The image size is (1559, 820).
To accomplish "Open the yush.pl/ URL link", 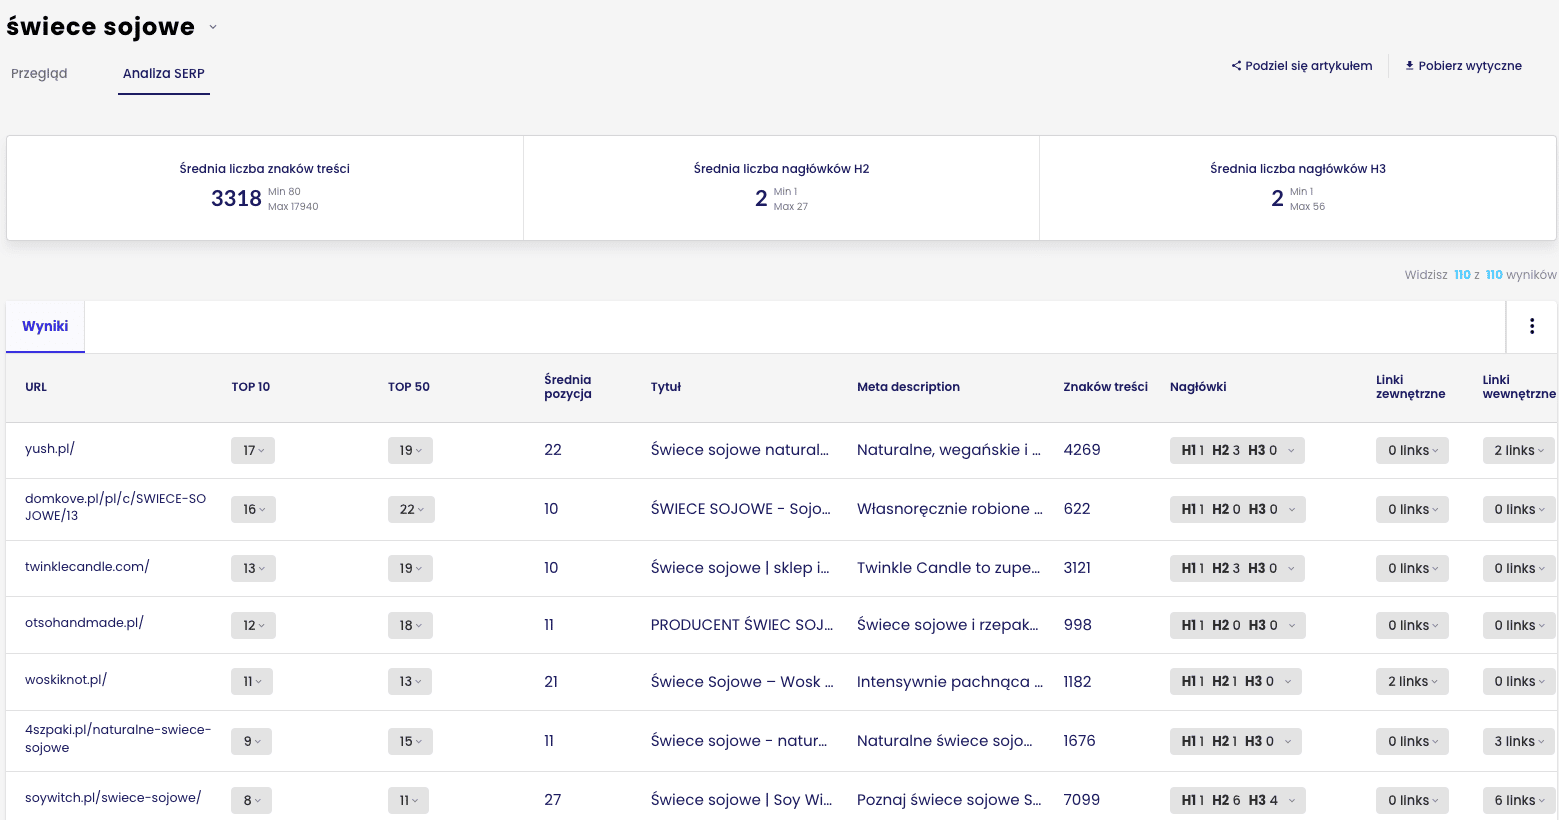I will tap(50, 449).
